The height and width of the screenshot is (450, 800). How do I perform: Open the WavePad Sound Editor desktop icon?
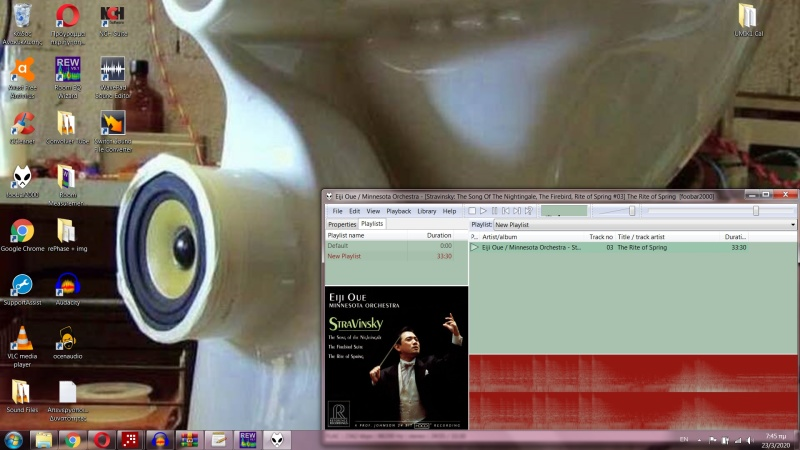point(113,78)
